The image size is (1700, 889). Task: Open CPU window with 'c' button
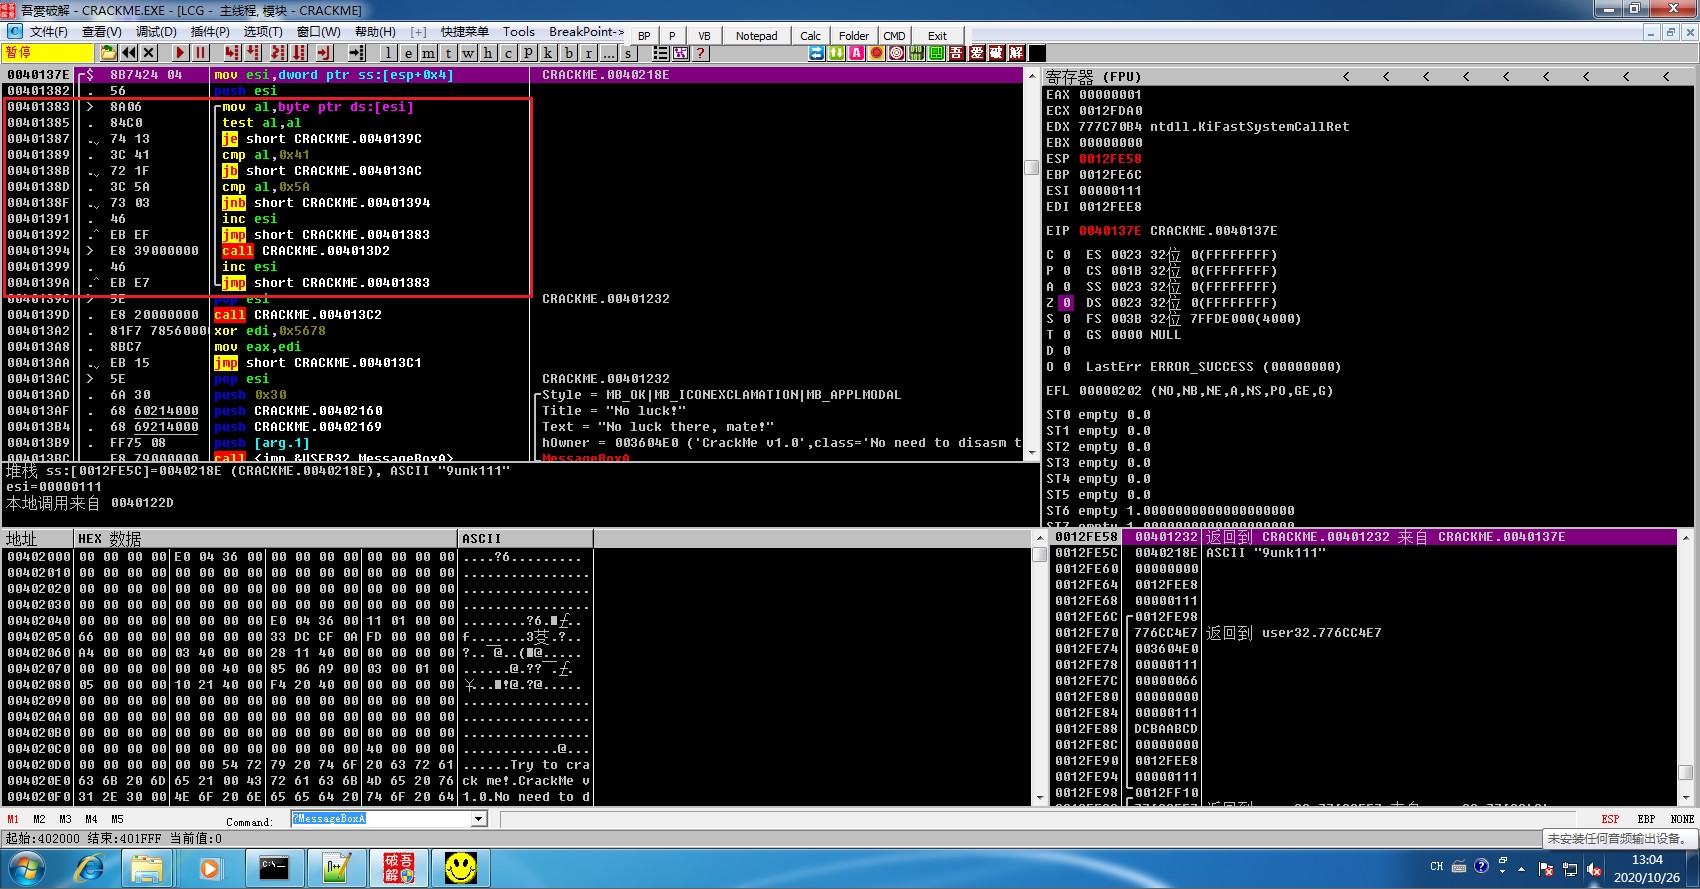tap(508, 53)
